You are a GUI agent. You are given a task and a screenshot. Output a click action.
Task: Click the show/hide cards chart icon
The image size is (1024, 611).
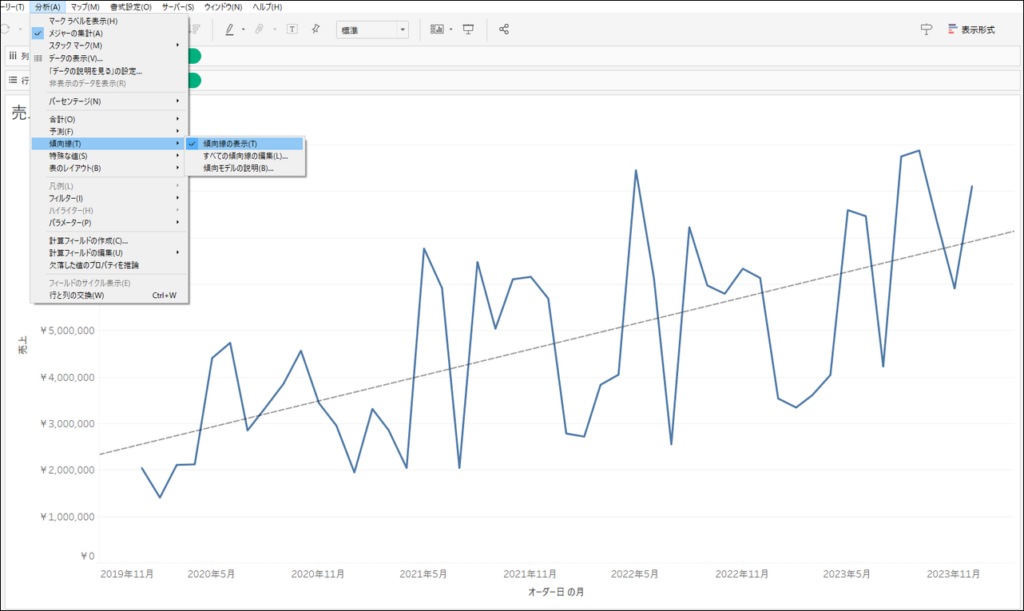[437, 29]
